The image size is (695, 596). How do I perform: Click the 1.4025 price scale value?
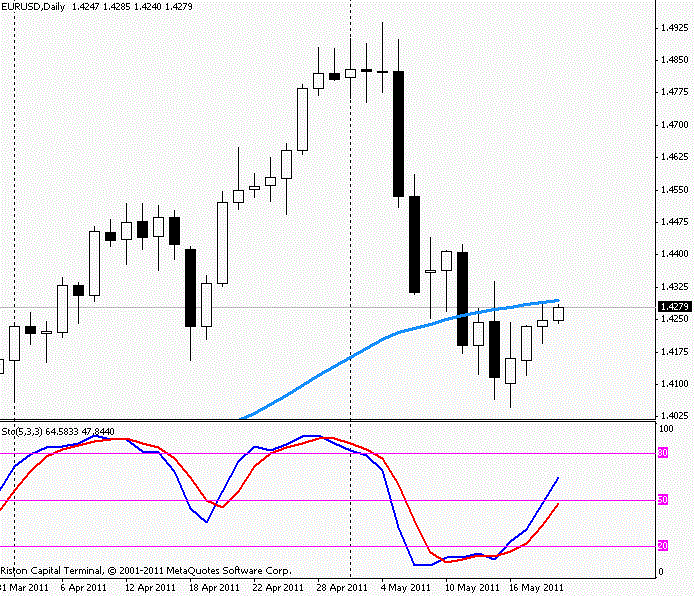pos(675,416)
